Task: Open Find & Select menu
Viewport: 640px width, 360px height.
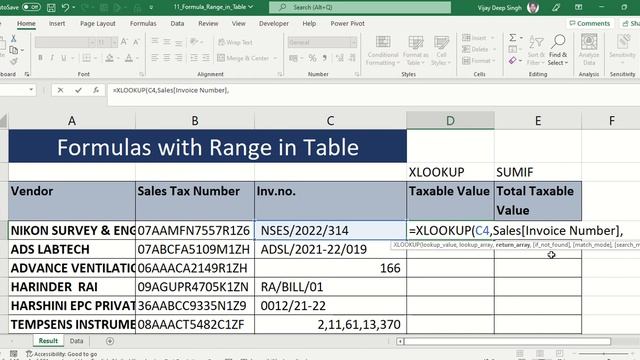Action: tap(558, 50)
